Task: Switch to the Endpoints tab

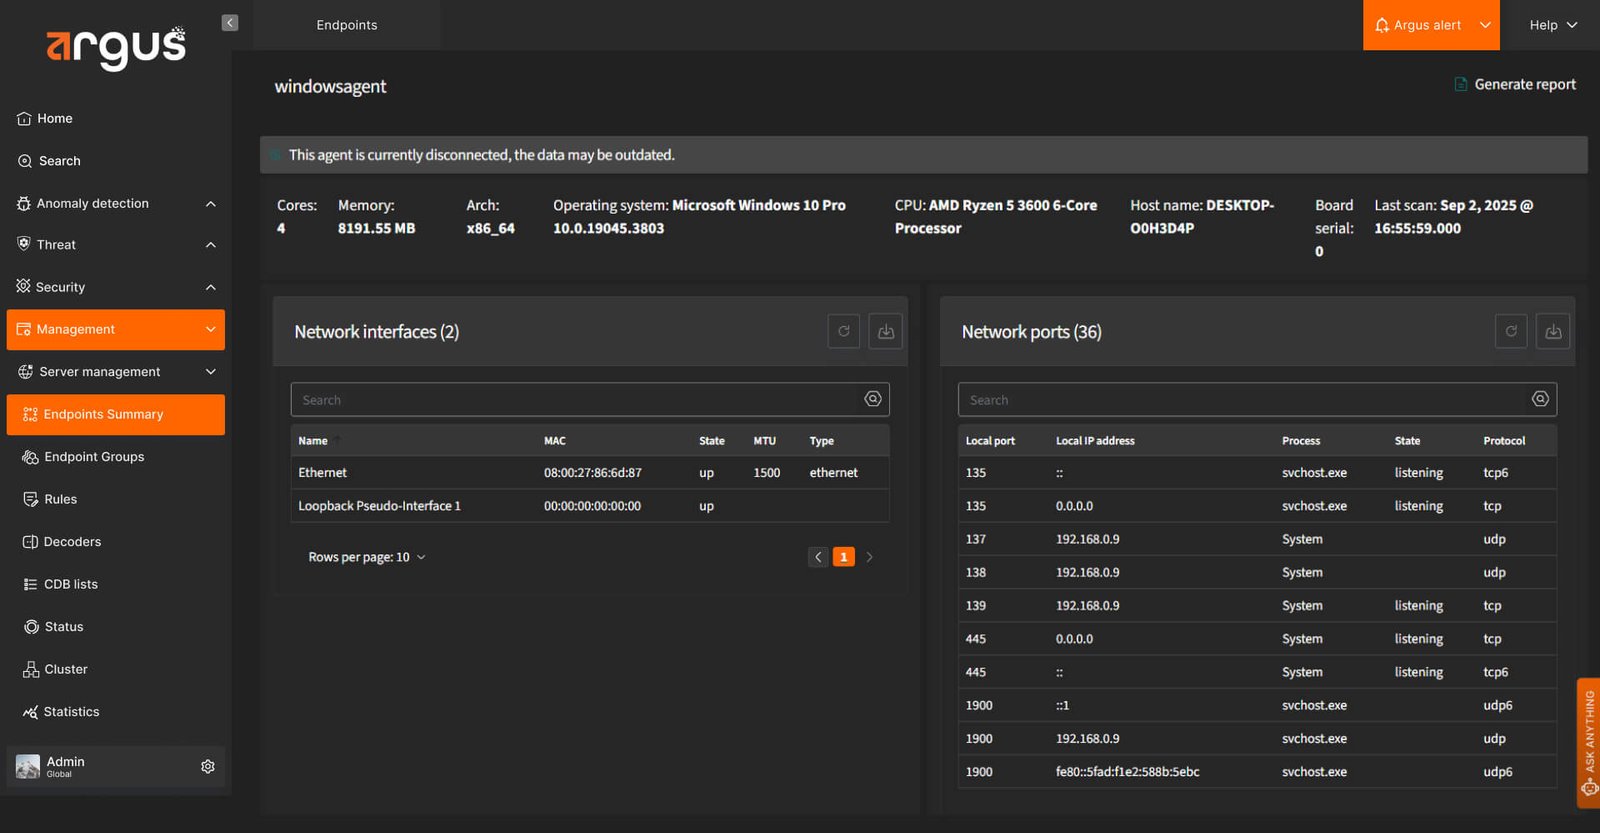Action: click(x=347, y=25)
